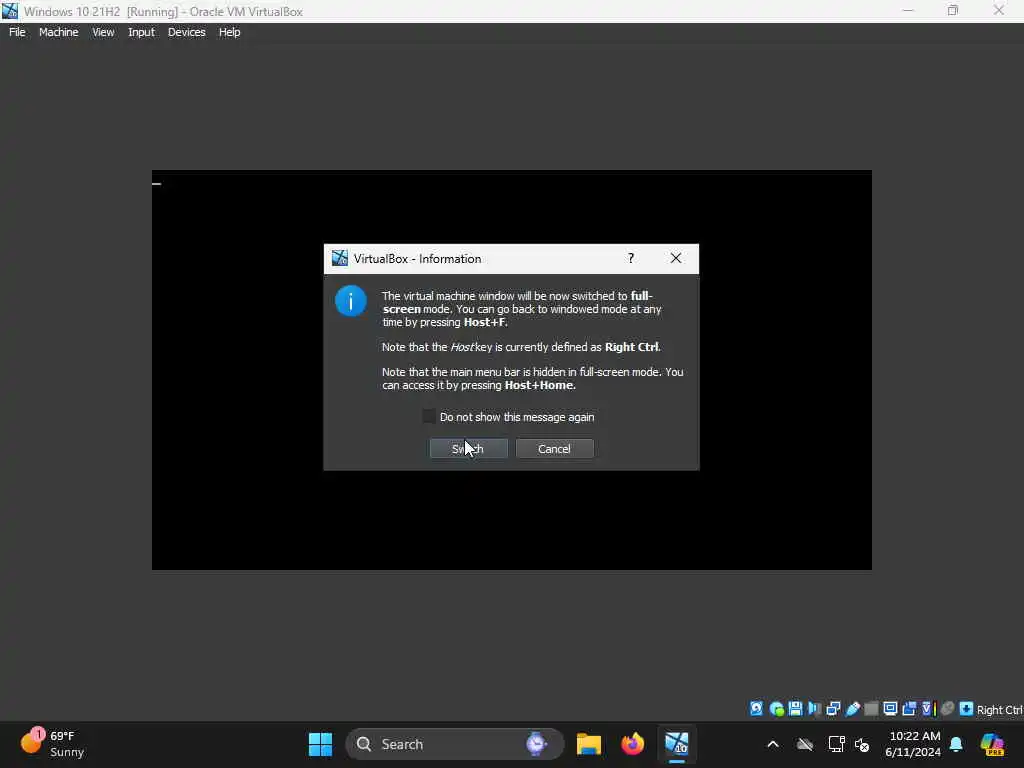
Task: Click the display monitor status icon
Action: tap(890, 709)
